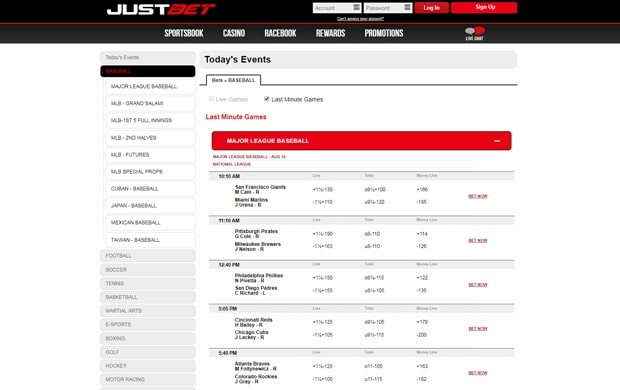The image size is (620, 390).
Task: Open the Casino menu
Action: (x=234, y=33)
